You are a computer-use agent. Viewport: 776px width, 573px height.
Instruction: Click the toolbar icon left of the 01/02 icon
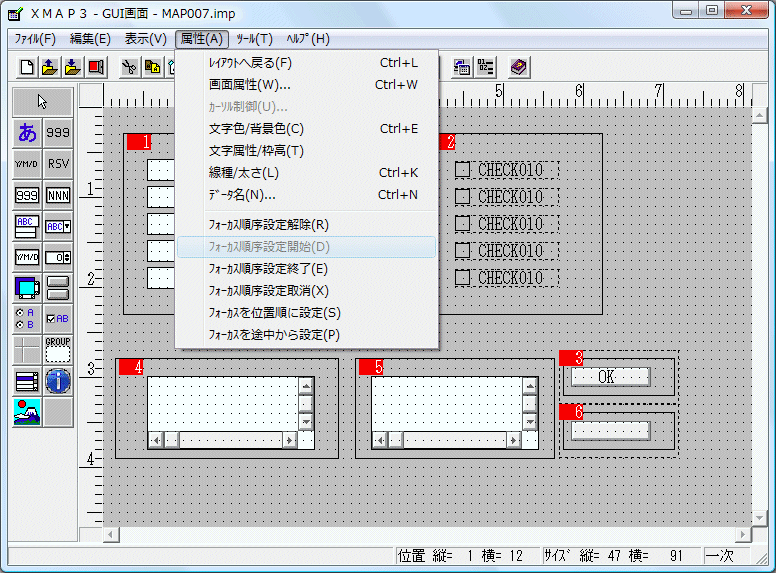click(x=462, y=67)
